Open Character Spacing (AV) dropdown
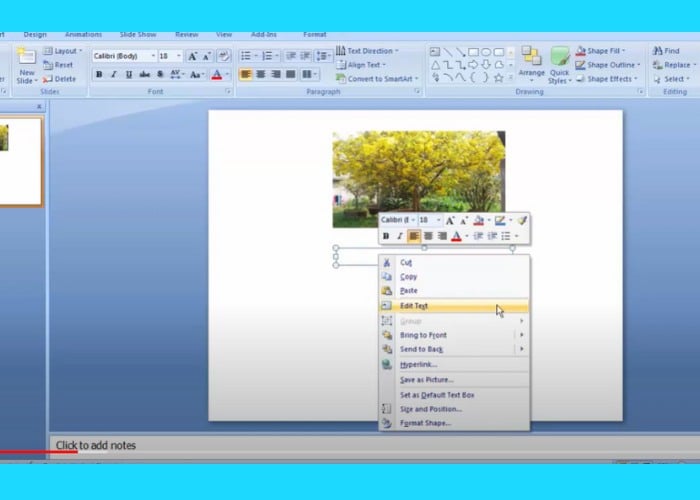The height and width of the screenshot is (500, 700). [x=177, y=75]
